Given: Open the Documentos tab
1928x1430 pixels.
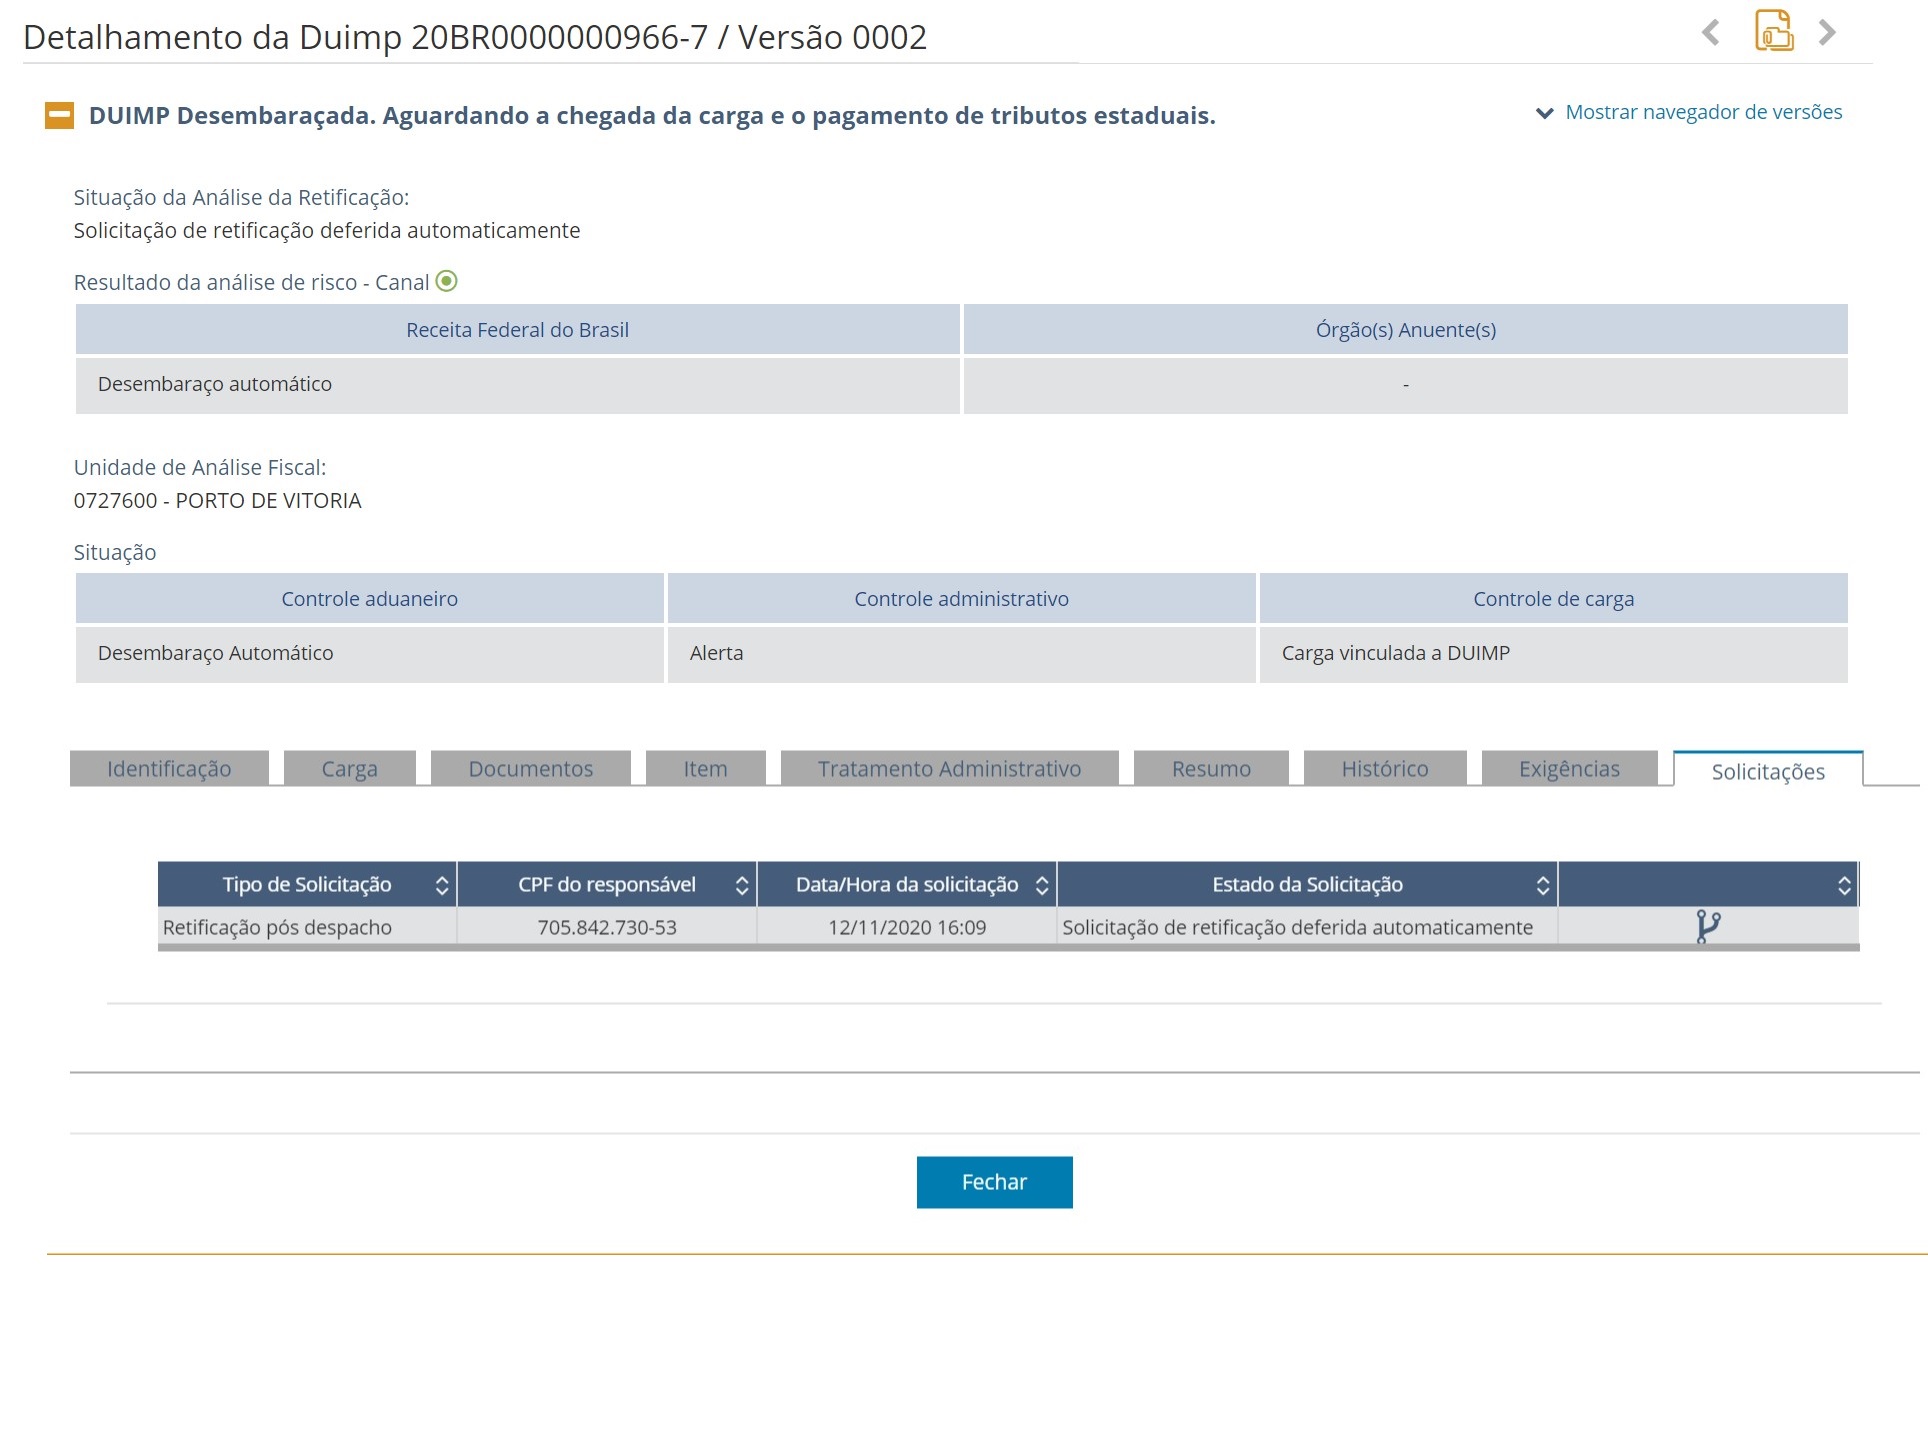Looking at the screenshot, I should pyautogui.click(x=530, y=768).
